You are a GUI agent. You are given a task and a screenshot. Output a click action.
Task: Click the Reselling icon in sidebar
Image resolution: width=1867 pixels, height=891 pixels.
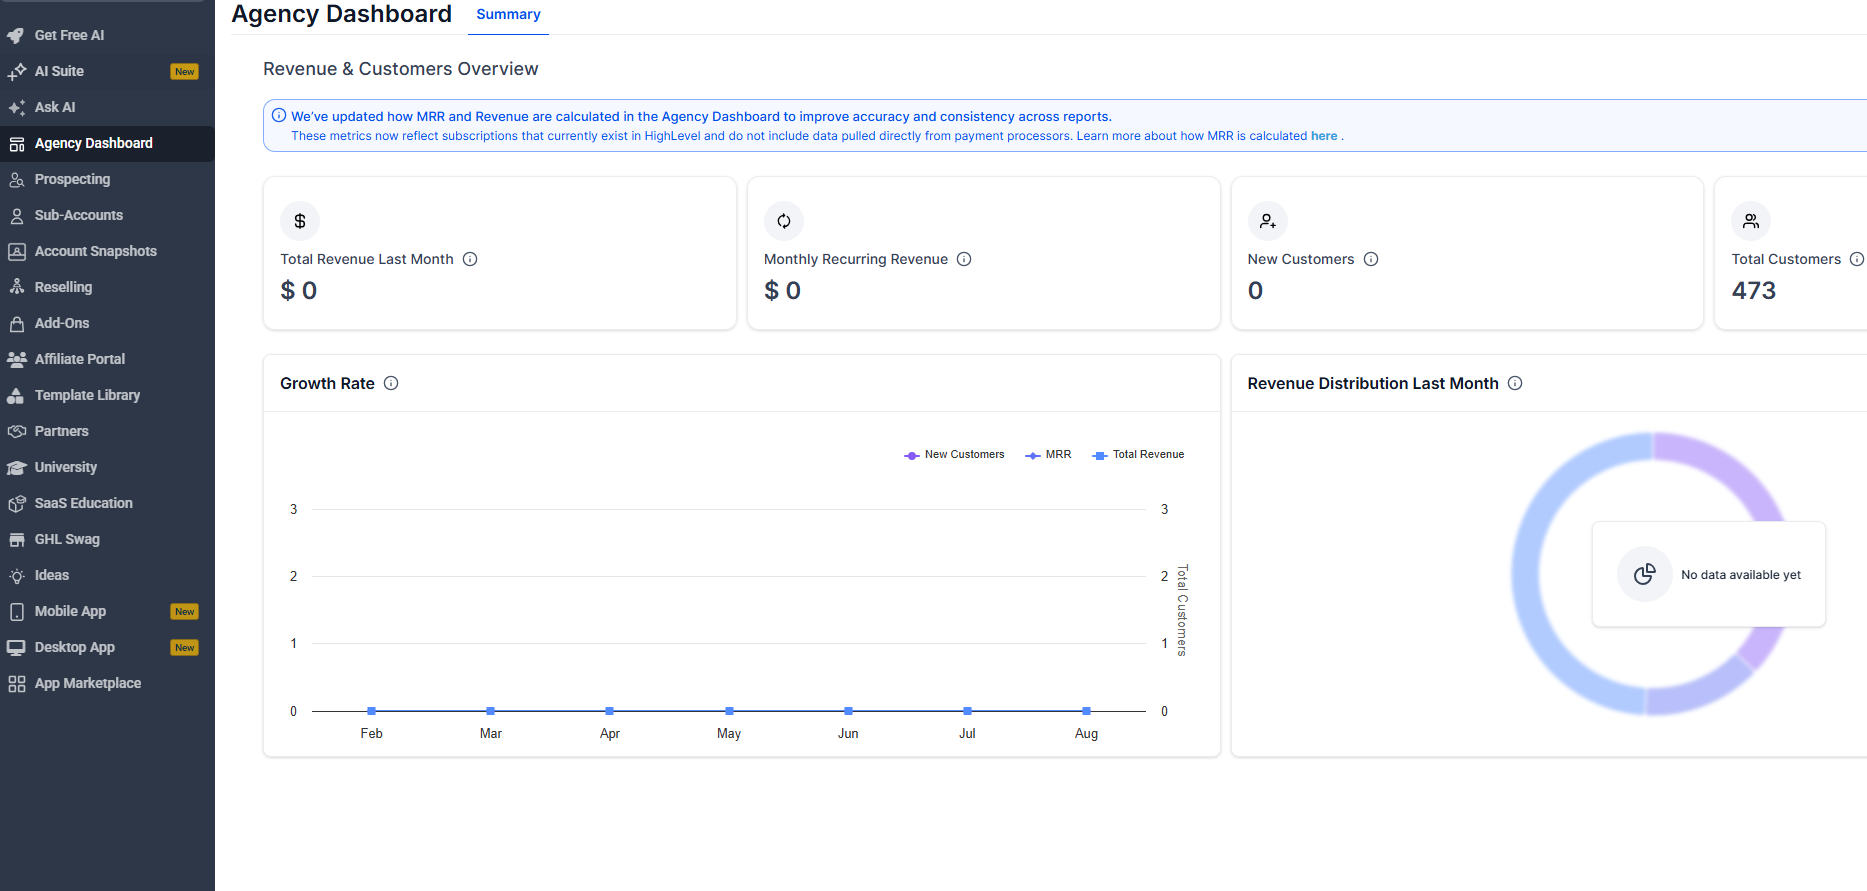click(16, 287)
